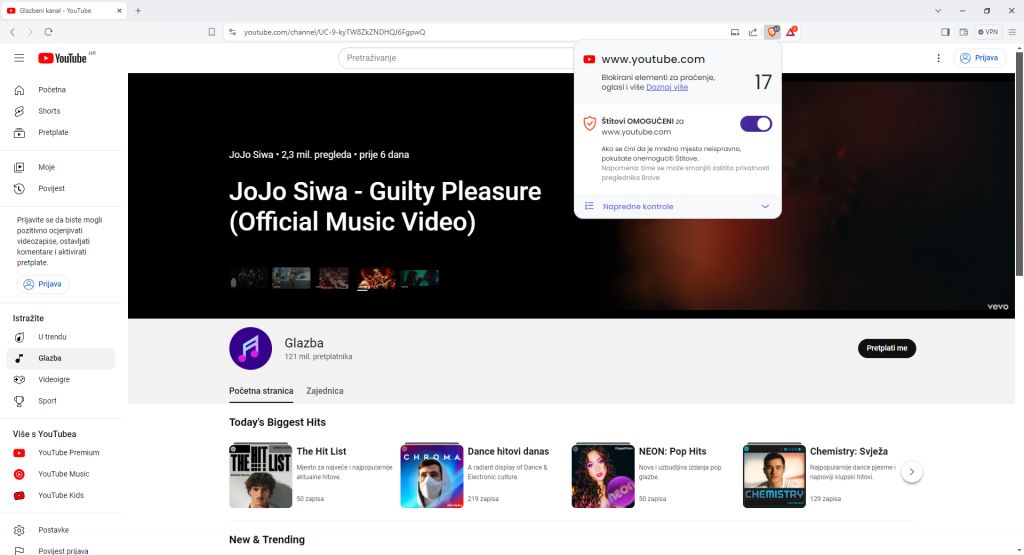Reload the page with the refresh icon
1024x555 pixels.
click(48, 32)
